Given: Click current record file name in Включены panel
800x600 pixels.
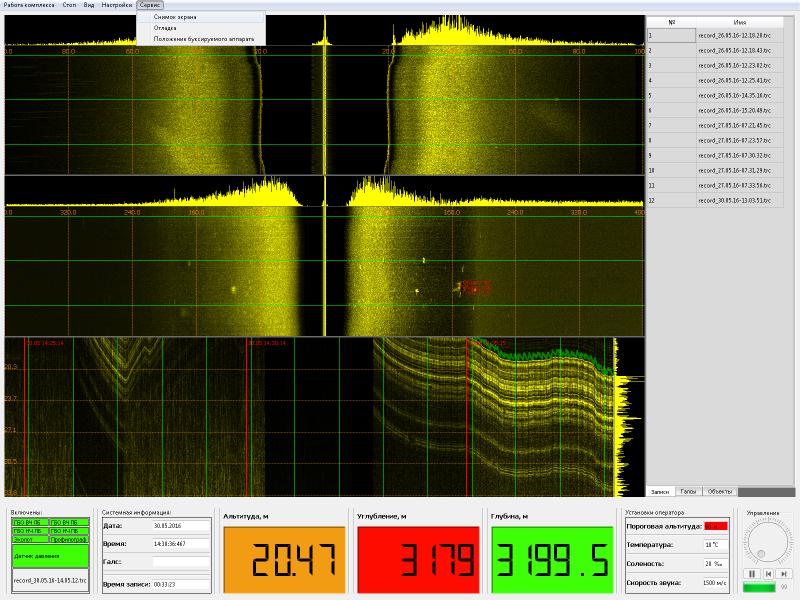Looking at the screenshot, I should pos(50,581).
